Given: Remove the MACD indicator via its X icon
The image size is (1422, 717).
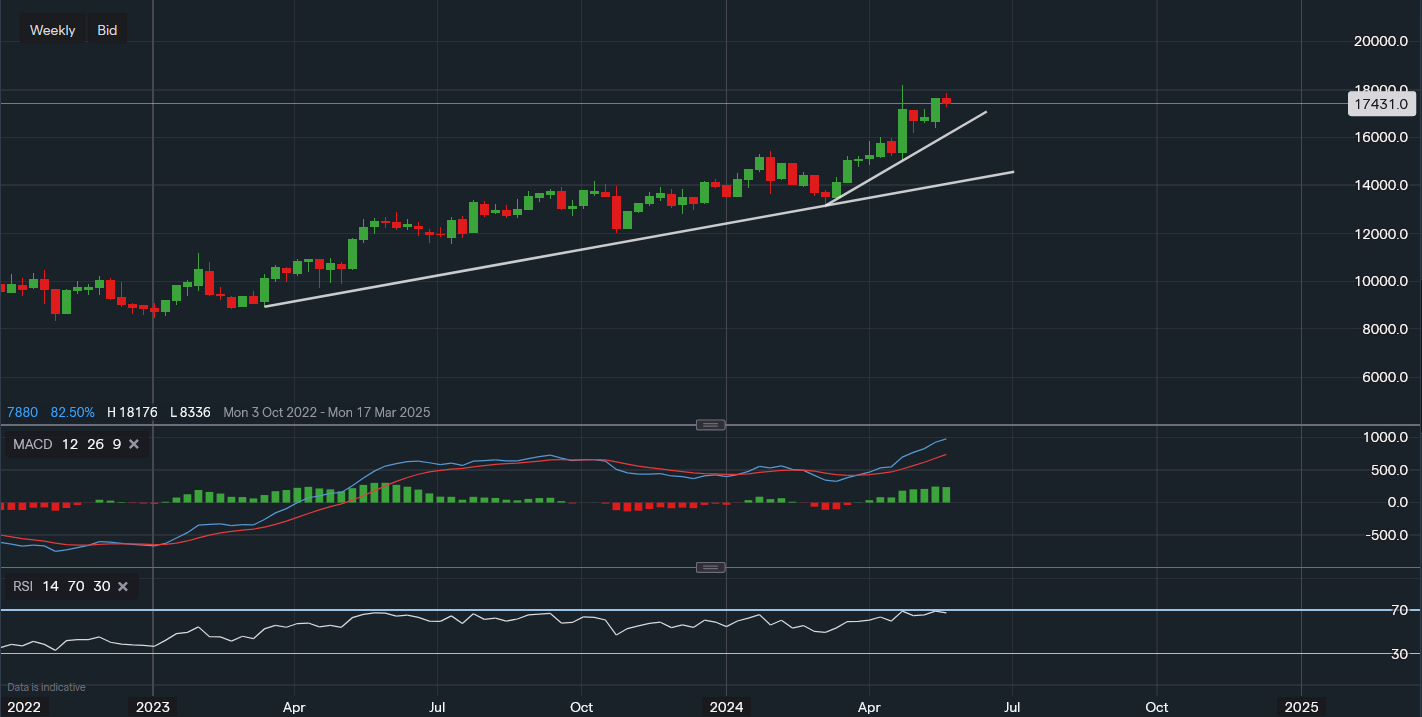Looking at the screenshot, I should pyautogui.click(x=134, y=444).
